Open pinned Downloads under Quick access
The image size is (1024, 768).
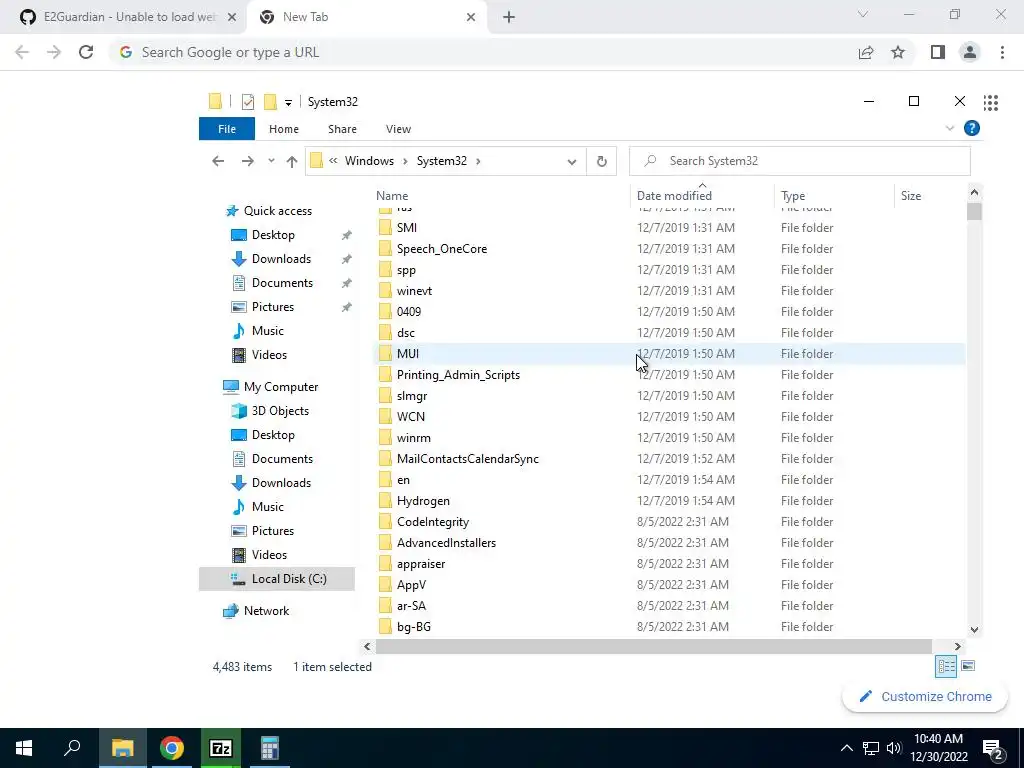coord(281,259)
